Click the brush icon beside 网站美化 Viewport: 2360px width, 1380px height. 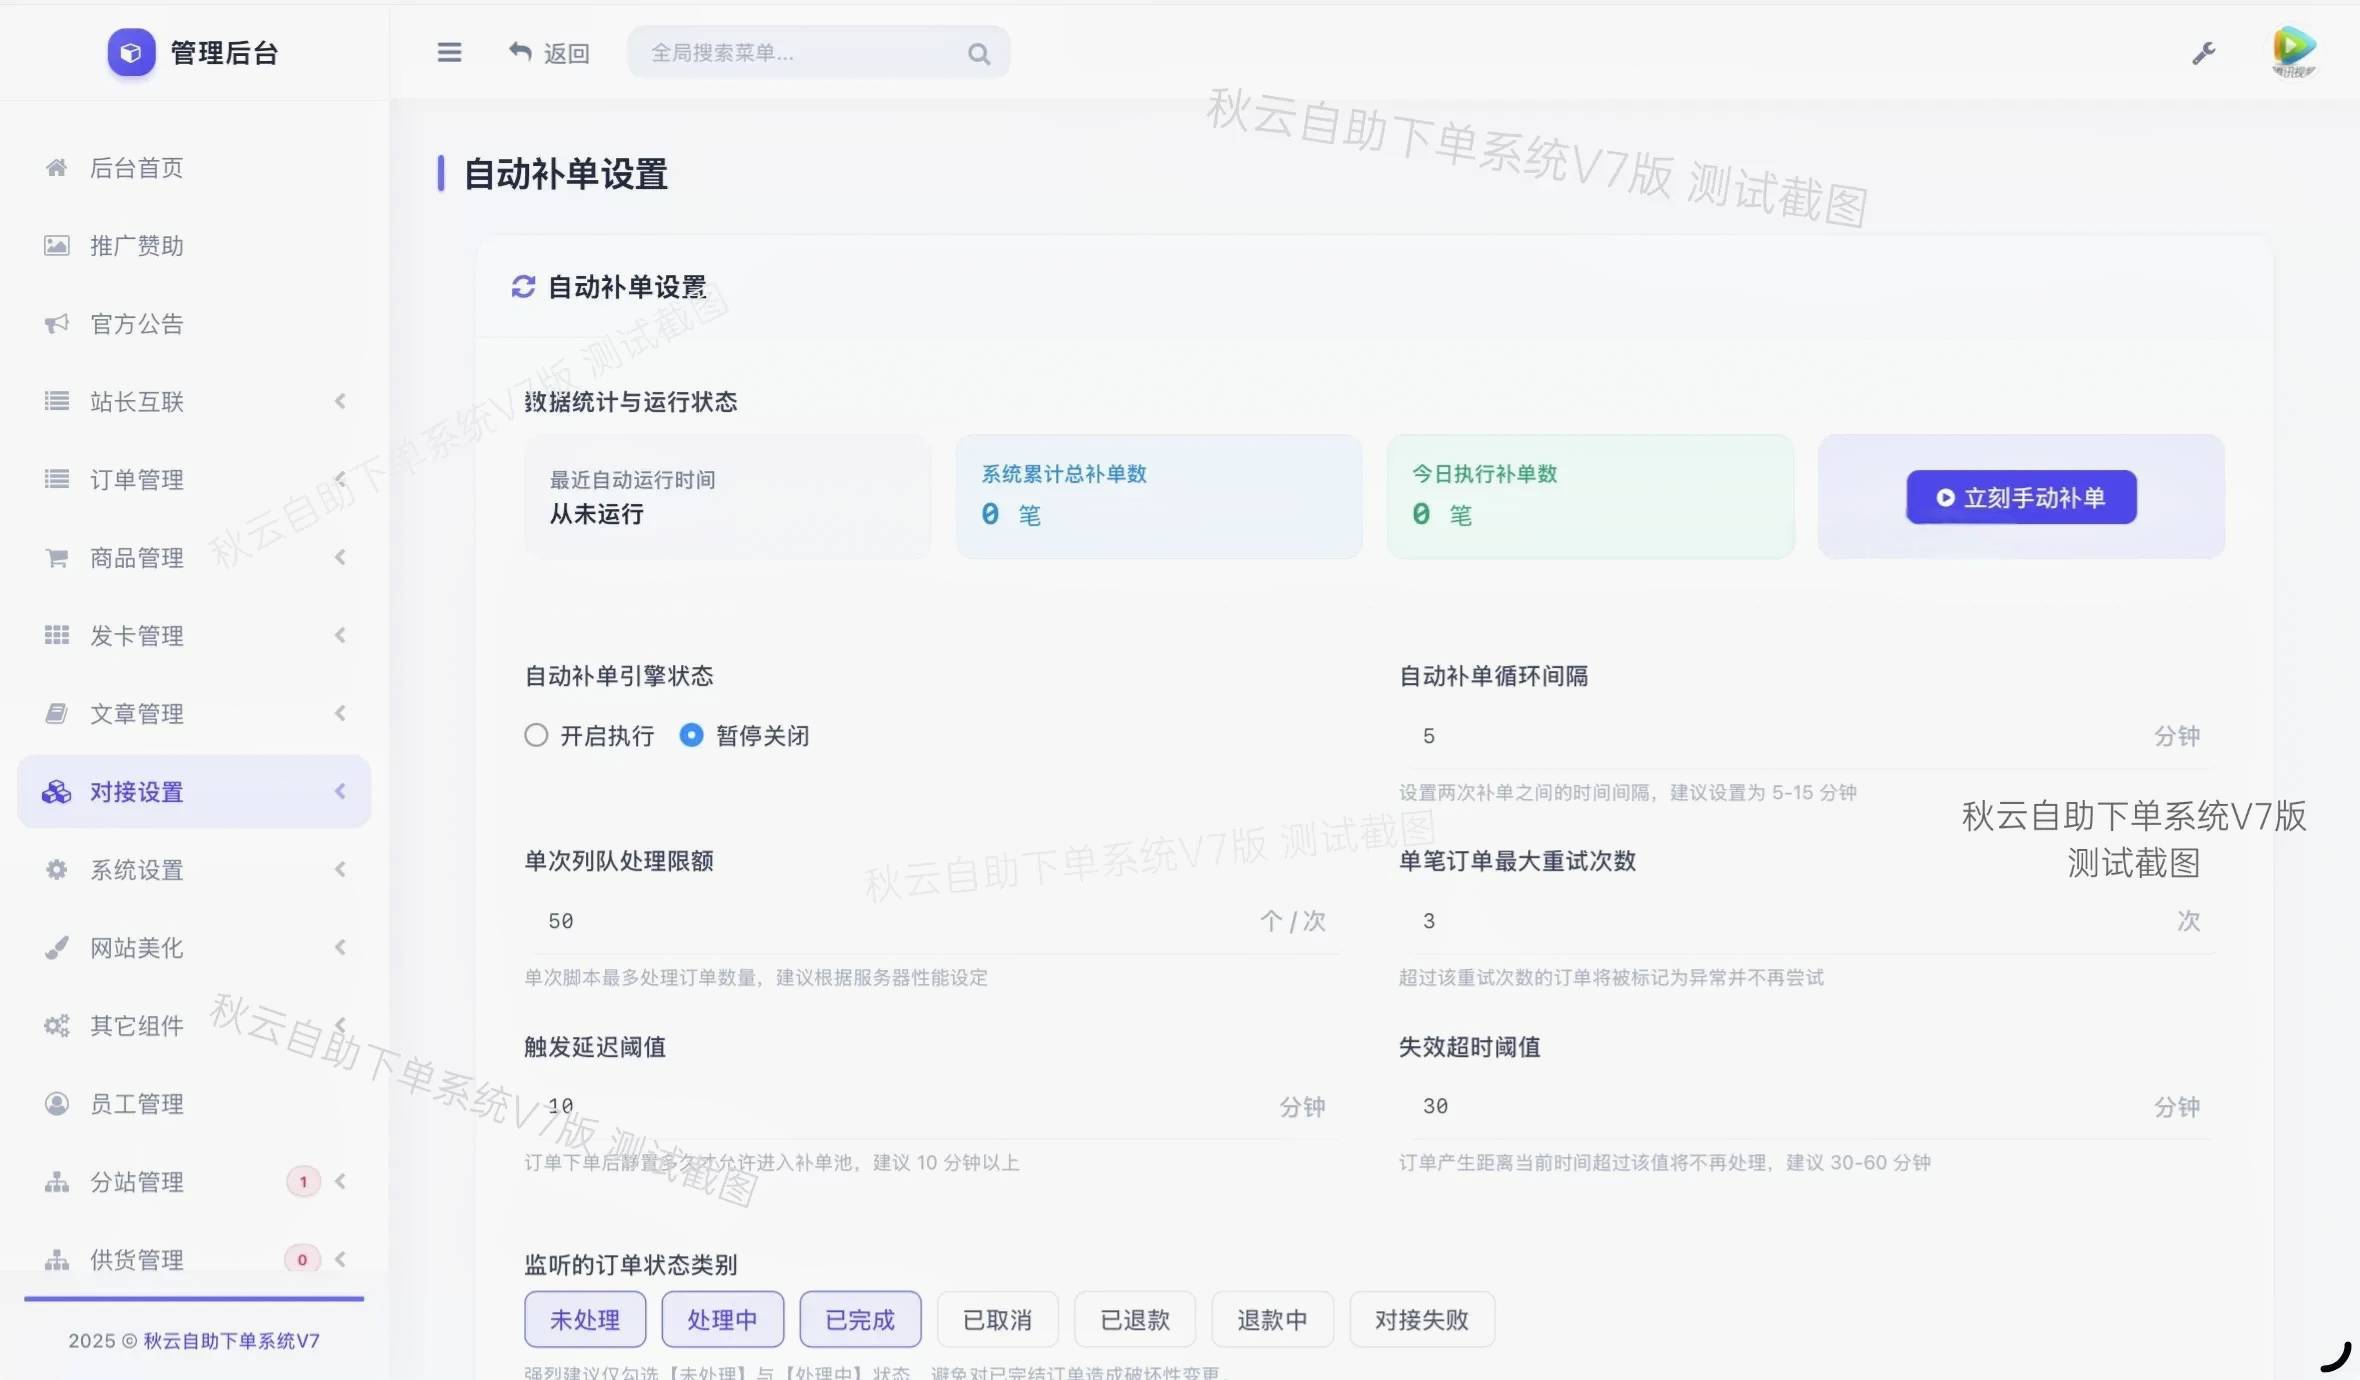(x=57, y=947)
